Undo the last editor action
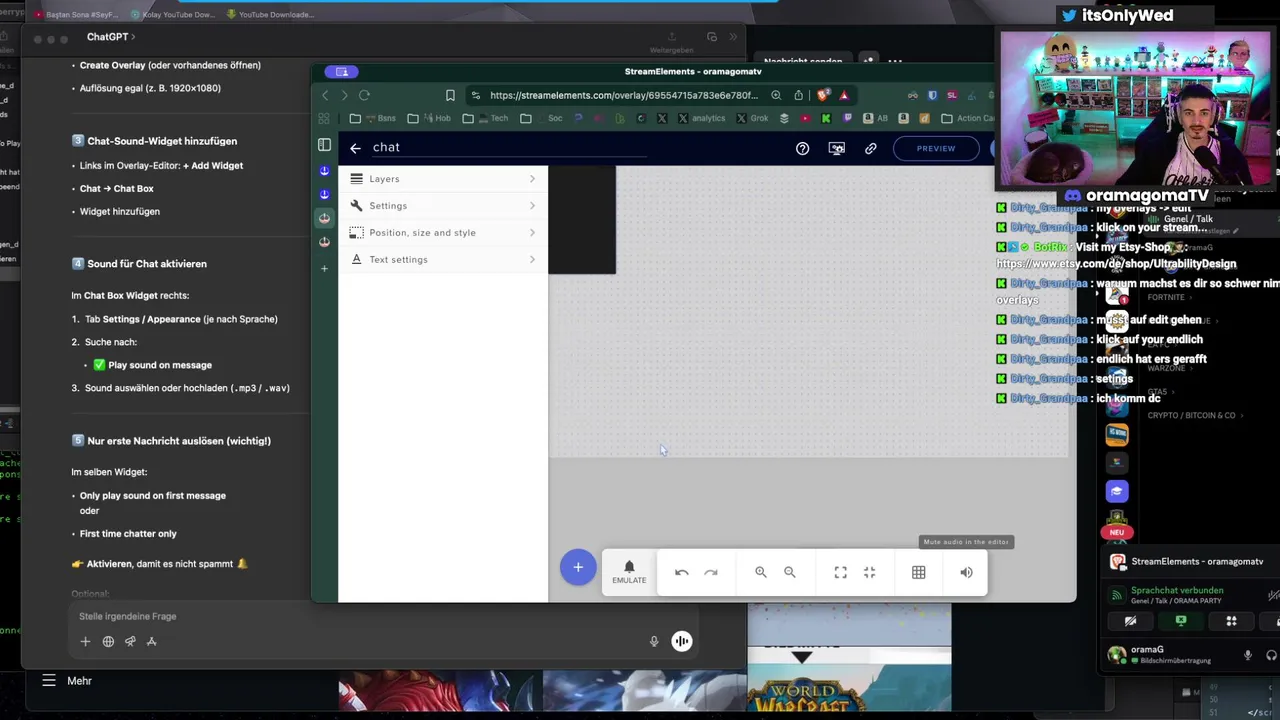The width and height of the screenshot is (1280, 720). [681, 572]
